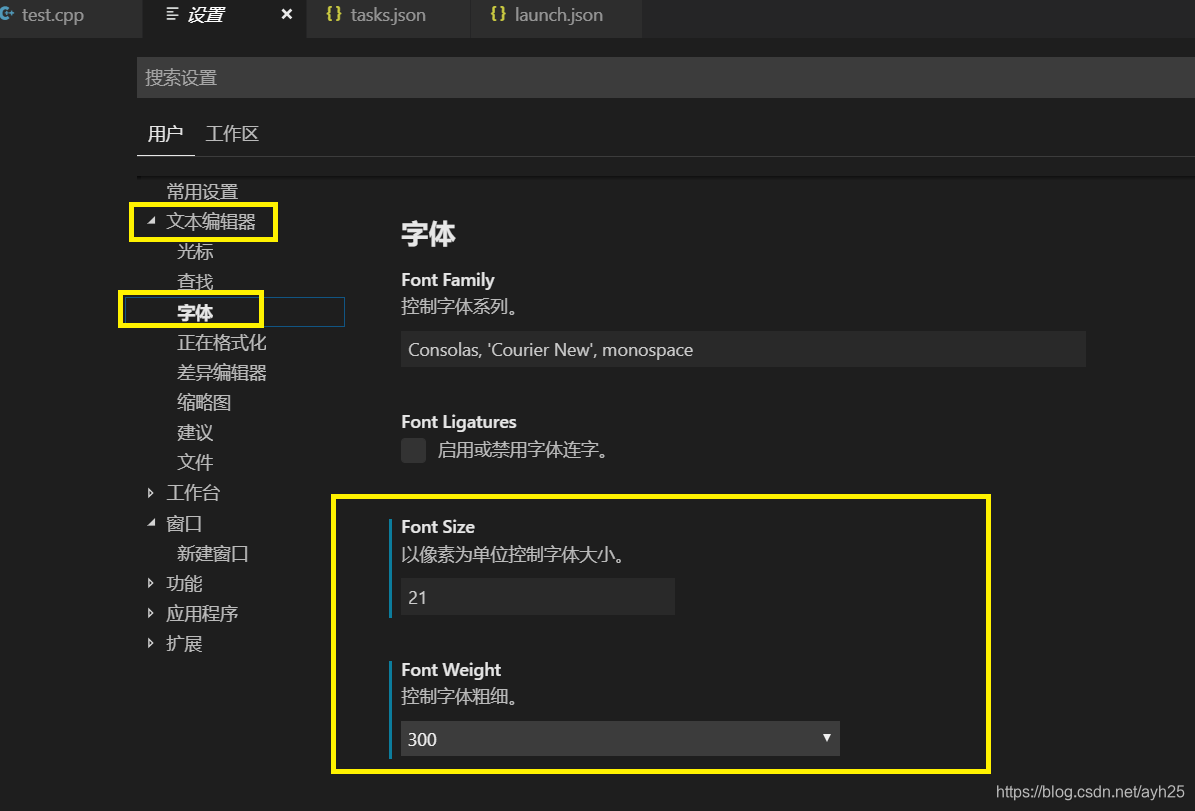The height and width of the screenshot is (811, 1195).
Task: Click the JSON icon on the launch.json tab
Action: pyautogui.click(x=498, y=14)
